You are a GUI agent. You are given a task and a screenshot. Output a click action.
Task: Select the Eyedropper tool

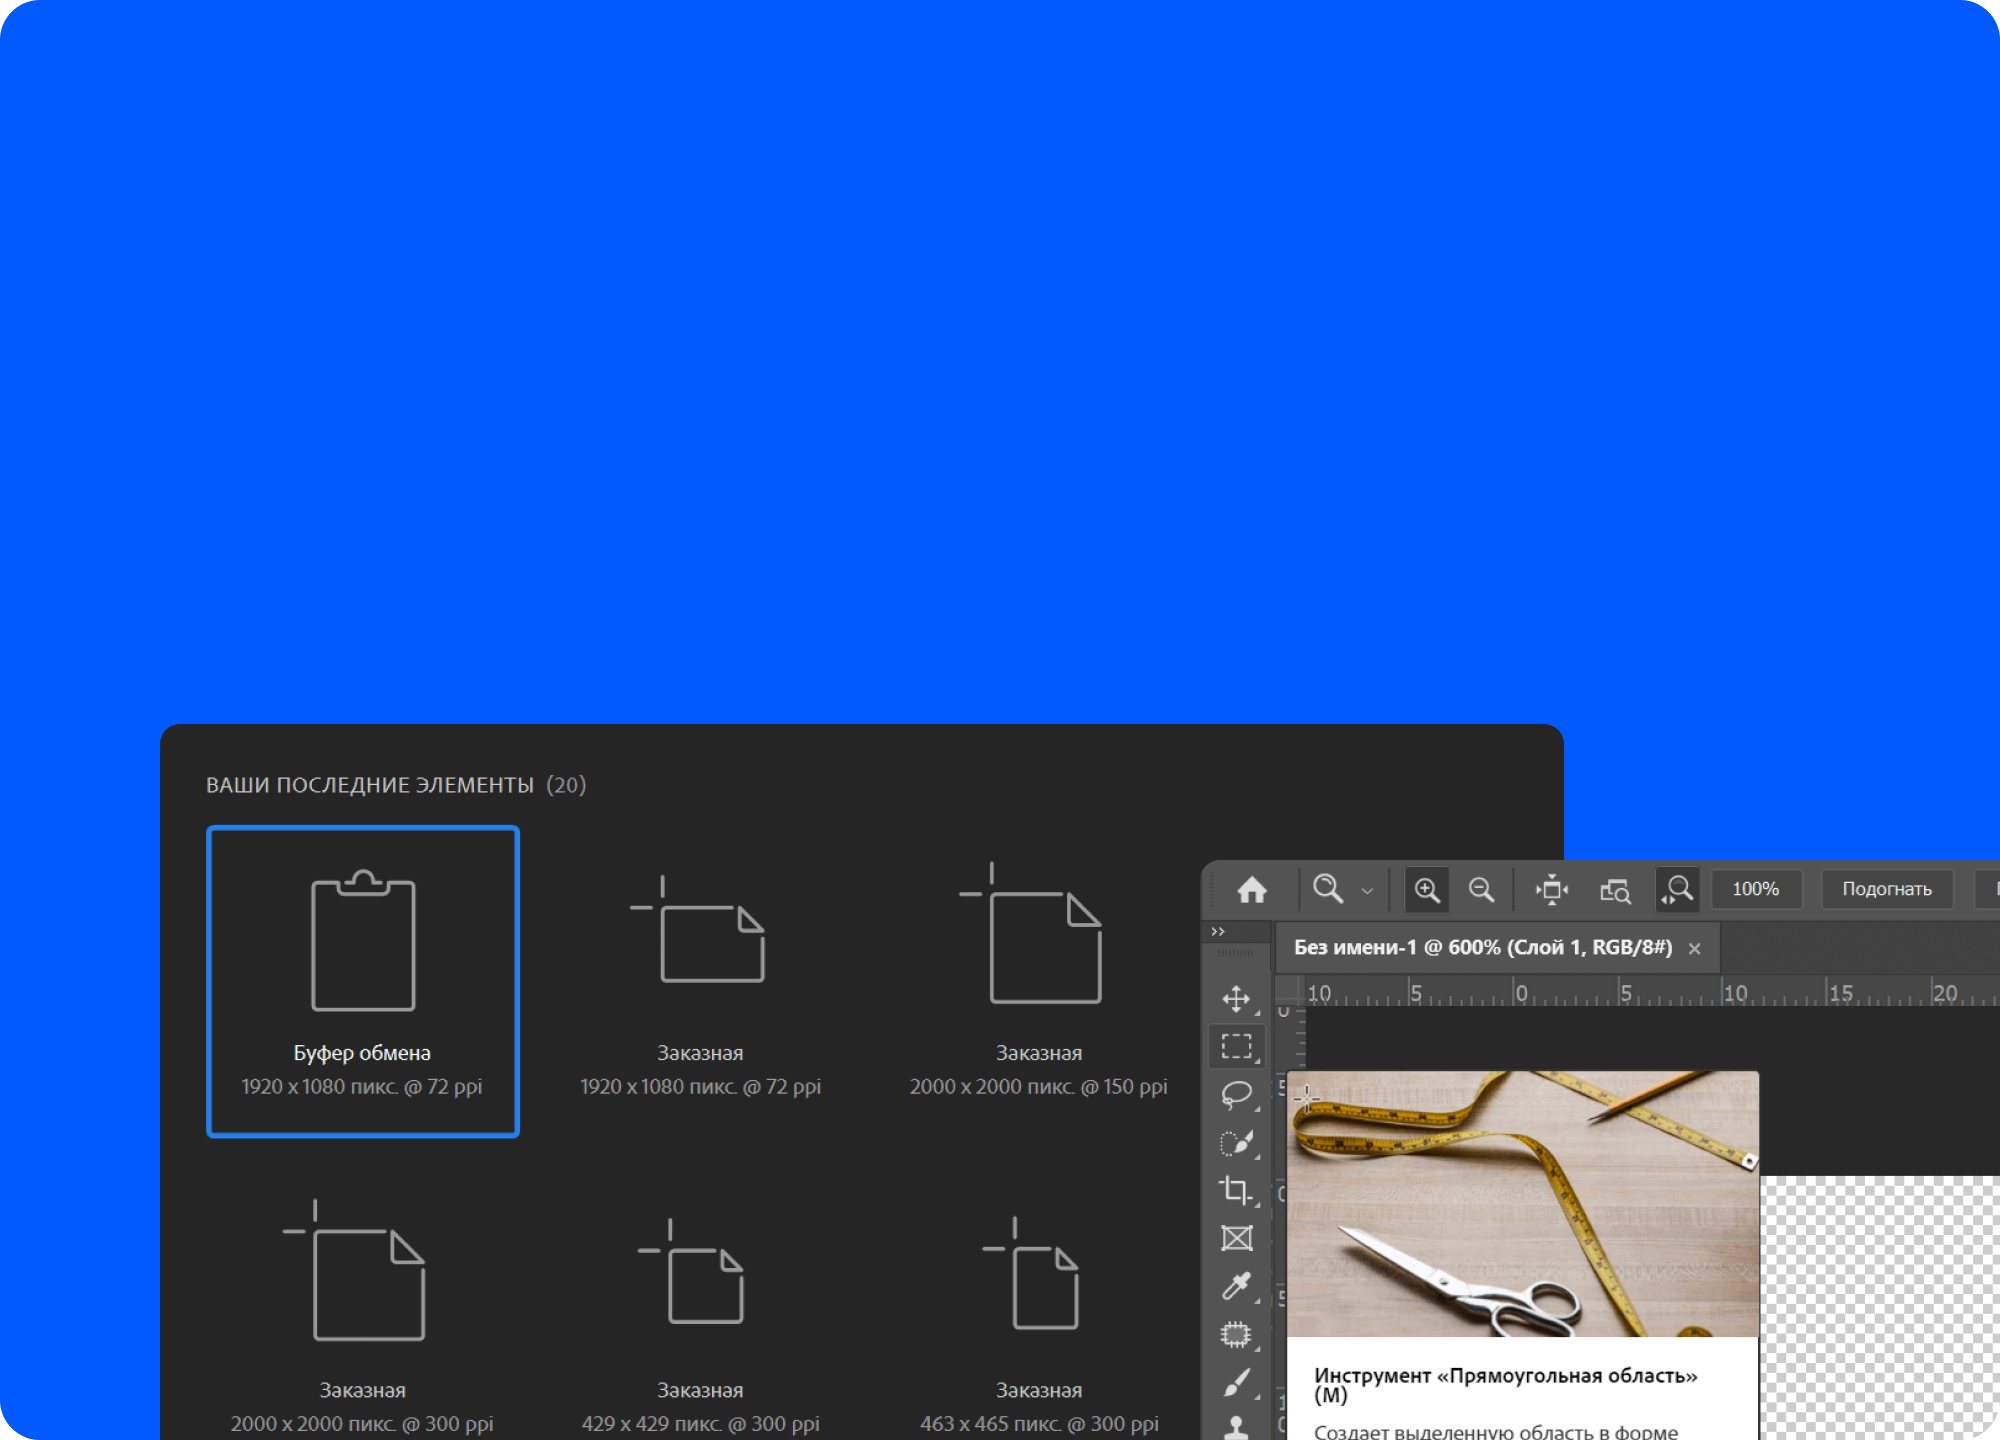coord(1236,1286)
